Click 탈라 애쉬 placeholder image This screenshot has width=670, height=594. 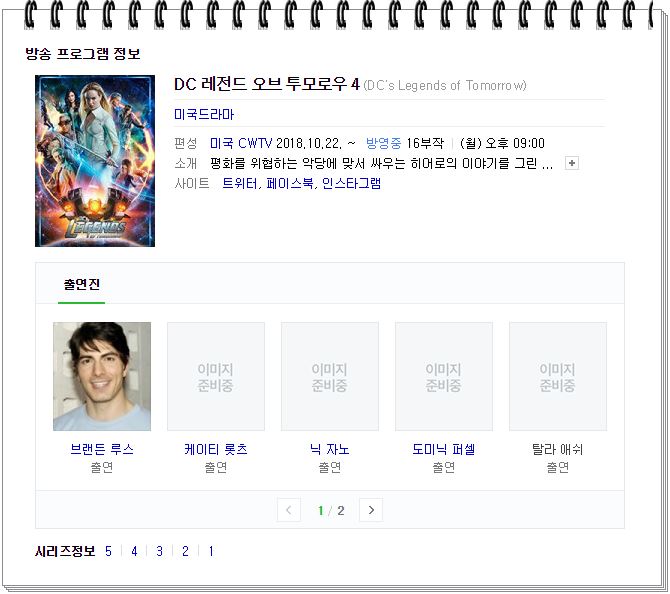click(558, 376)
